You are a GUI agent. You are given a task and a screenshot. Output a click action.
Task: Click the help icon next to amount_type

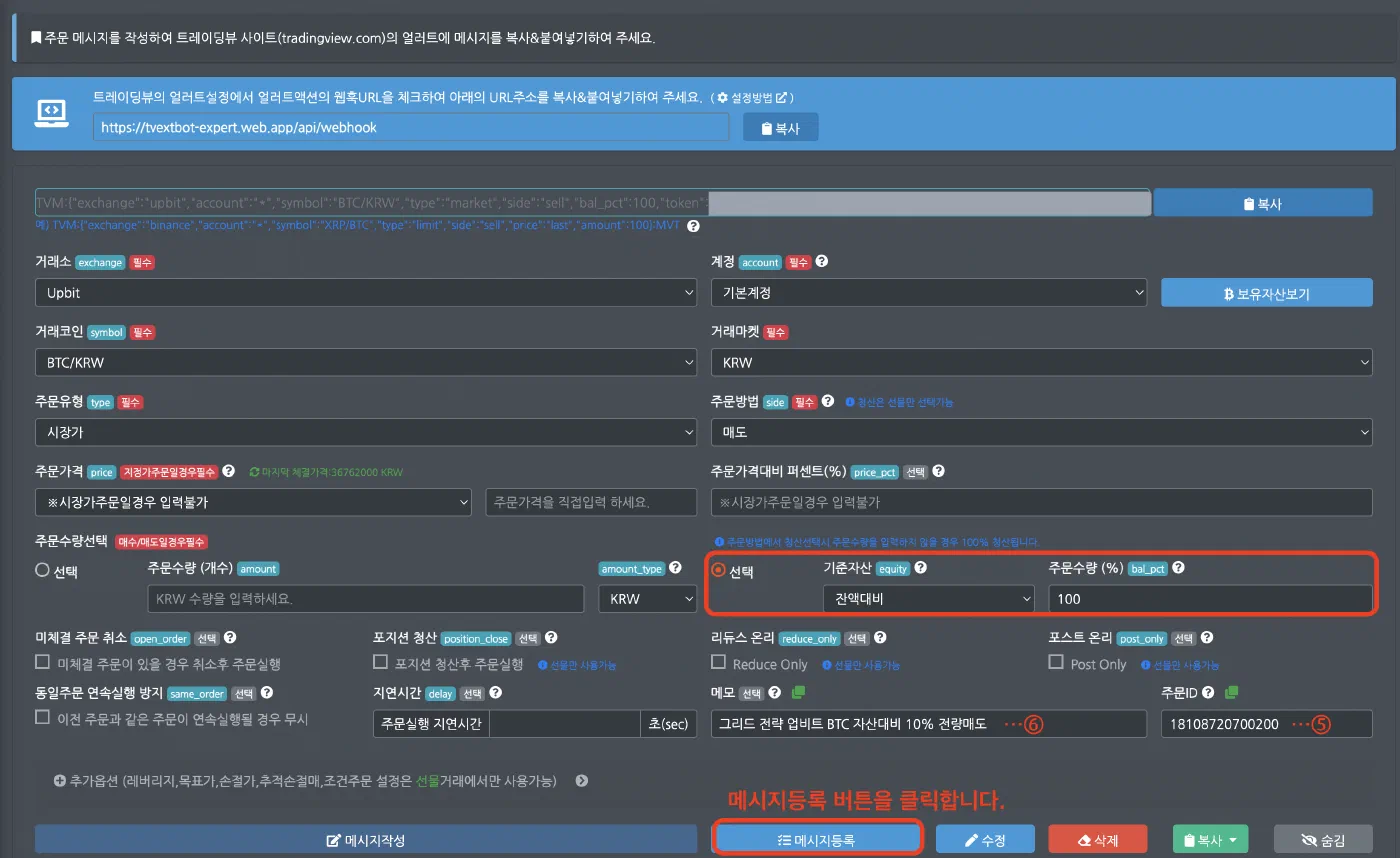[675, 568]
